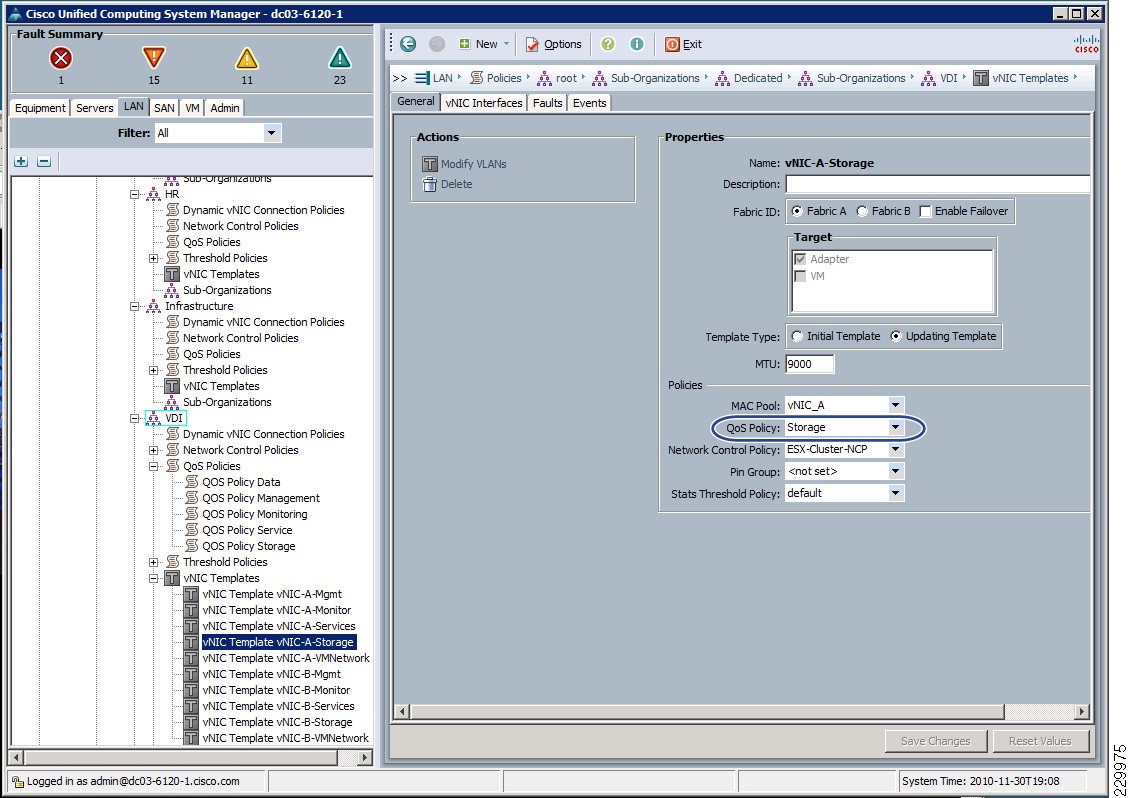Switch to the Servers tab
The image size is (1128, 798).
(x=94, y=108)
